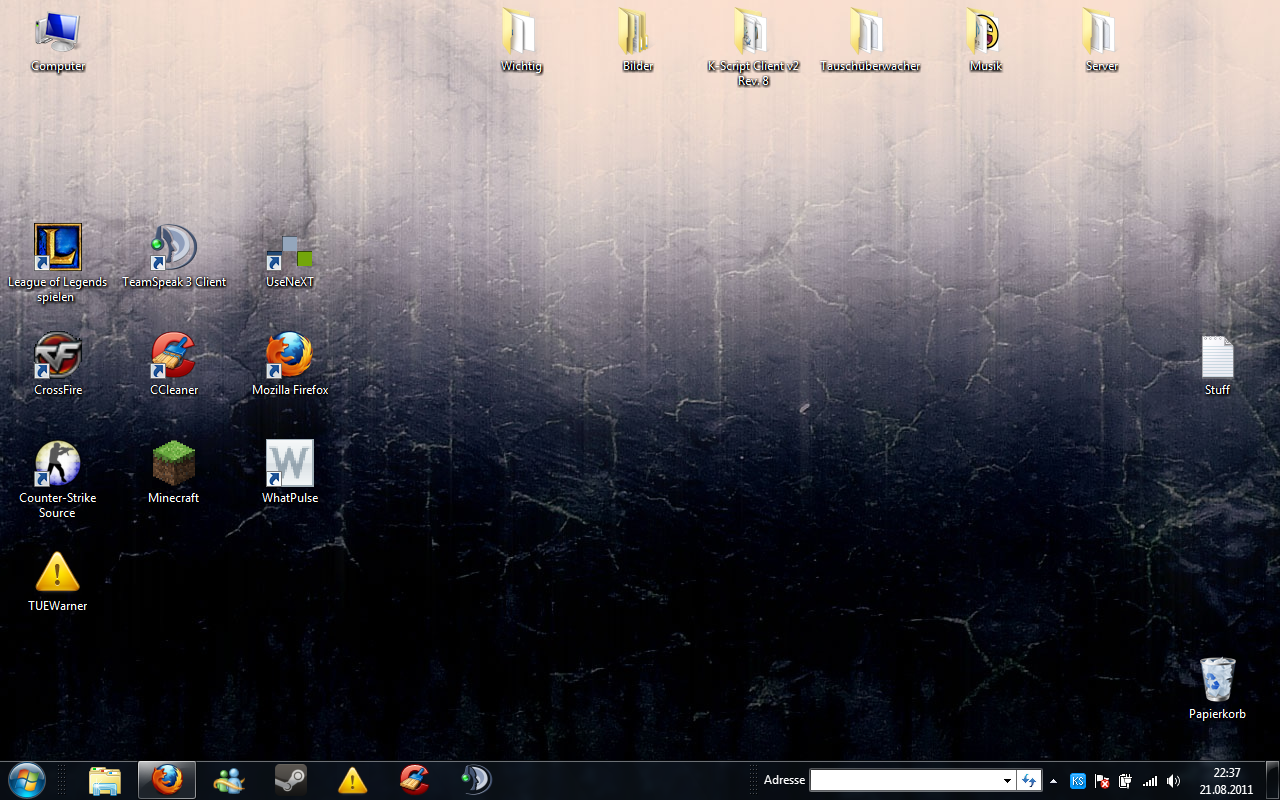Open the Windows Start menu

tap(27, 780)
